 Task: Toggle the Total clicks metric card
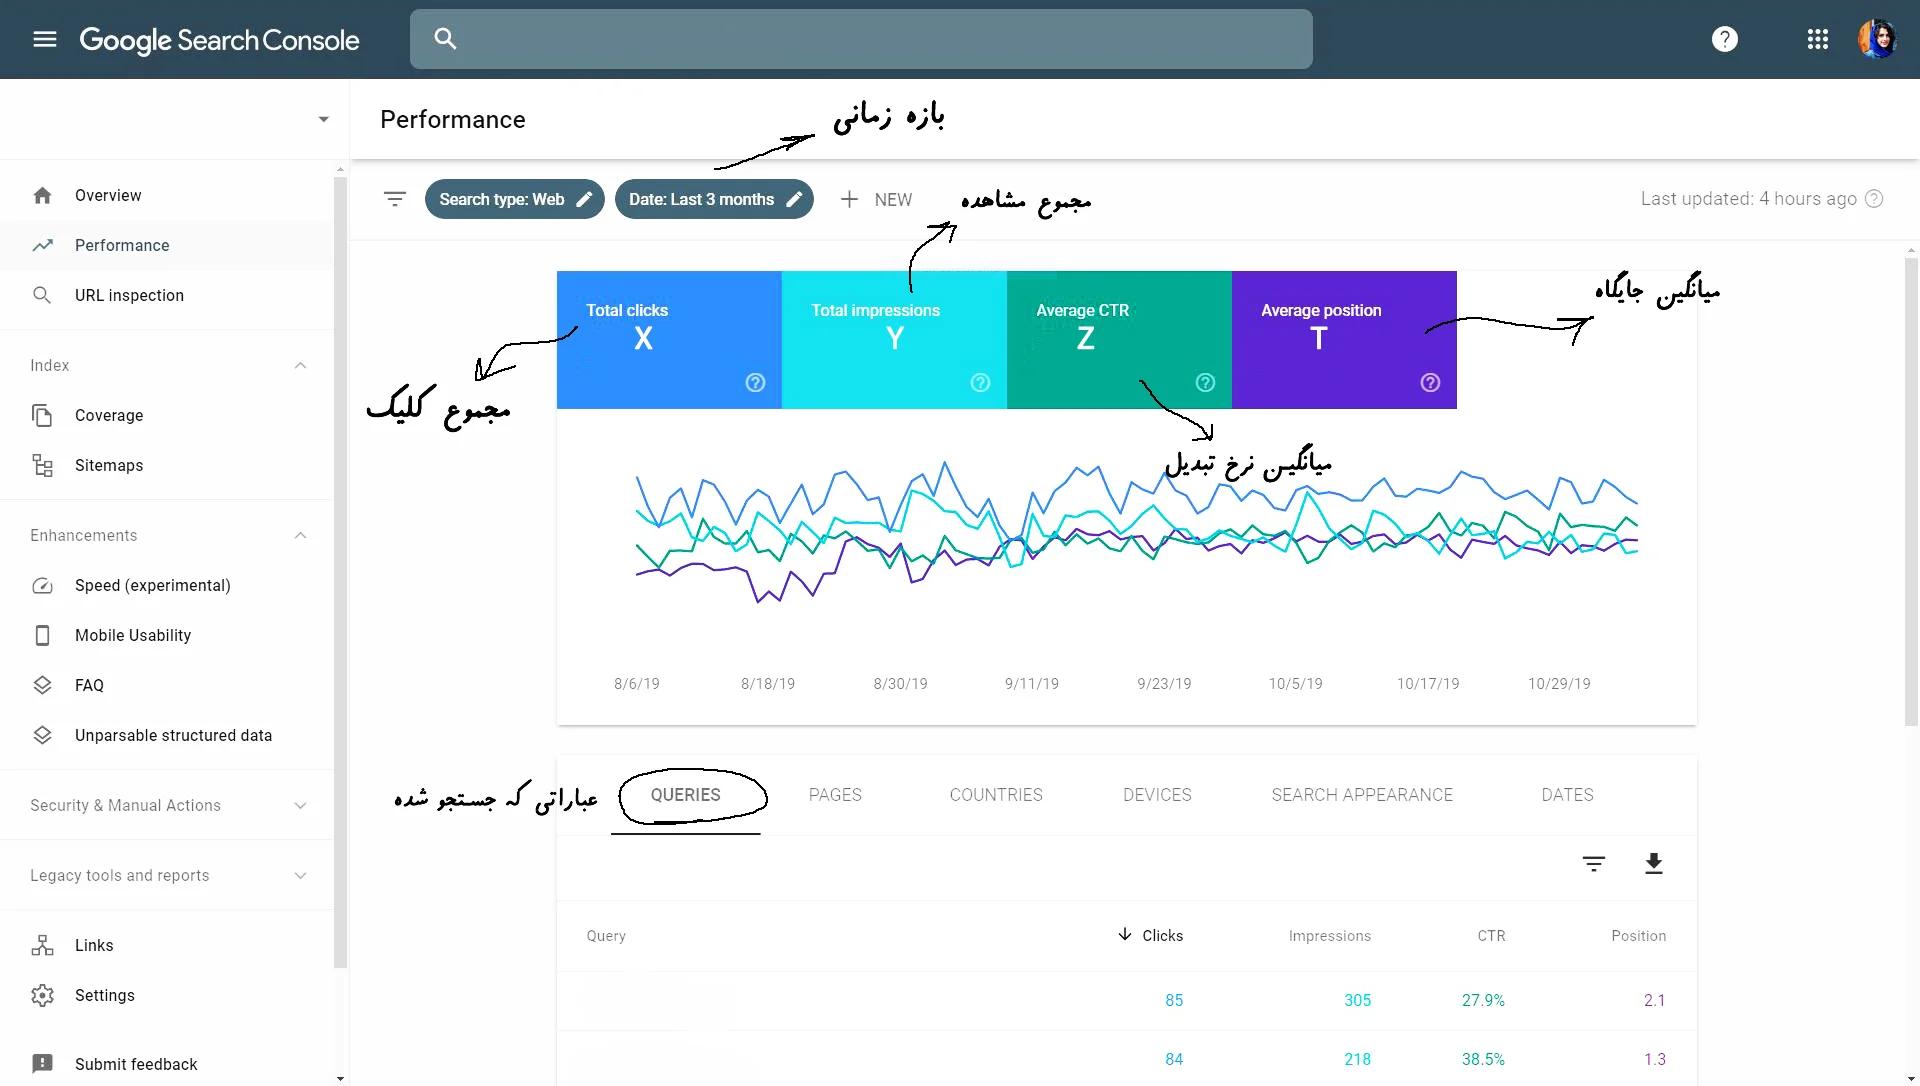[668, 340]
